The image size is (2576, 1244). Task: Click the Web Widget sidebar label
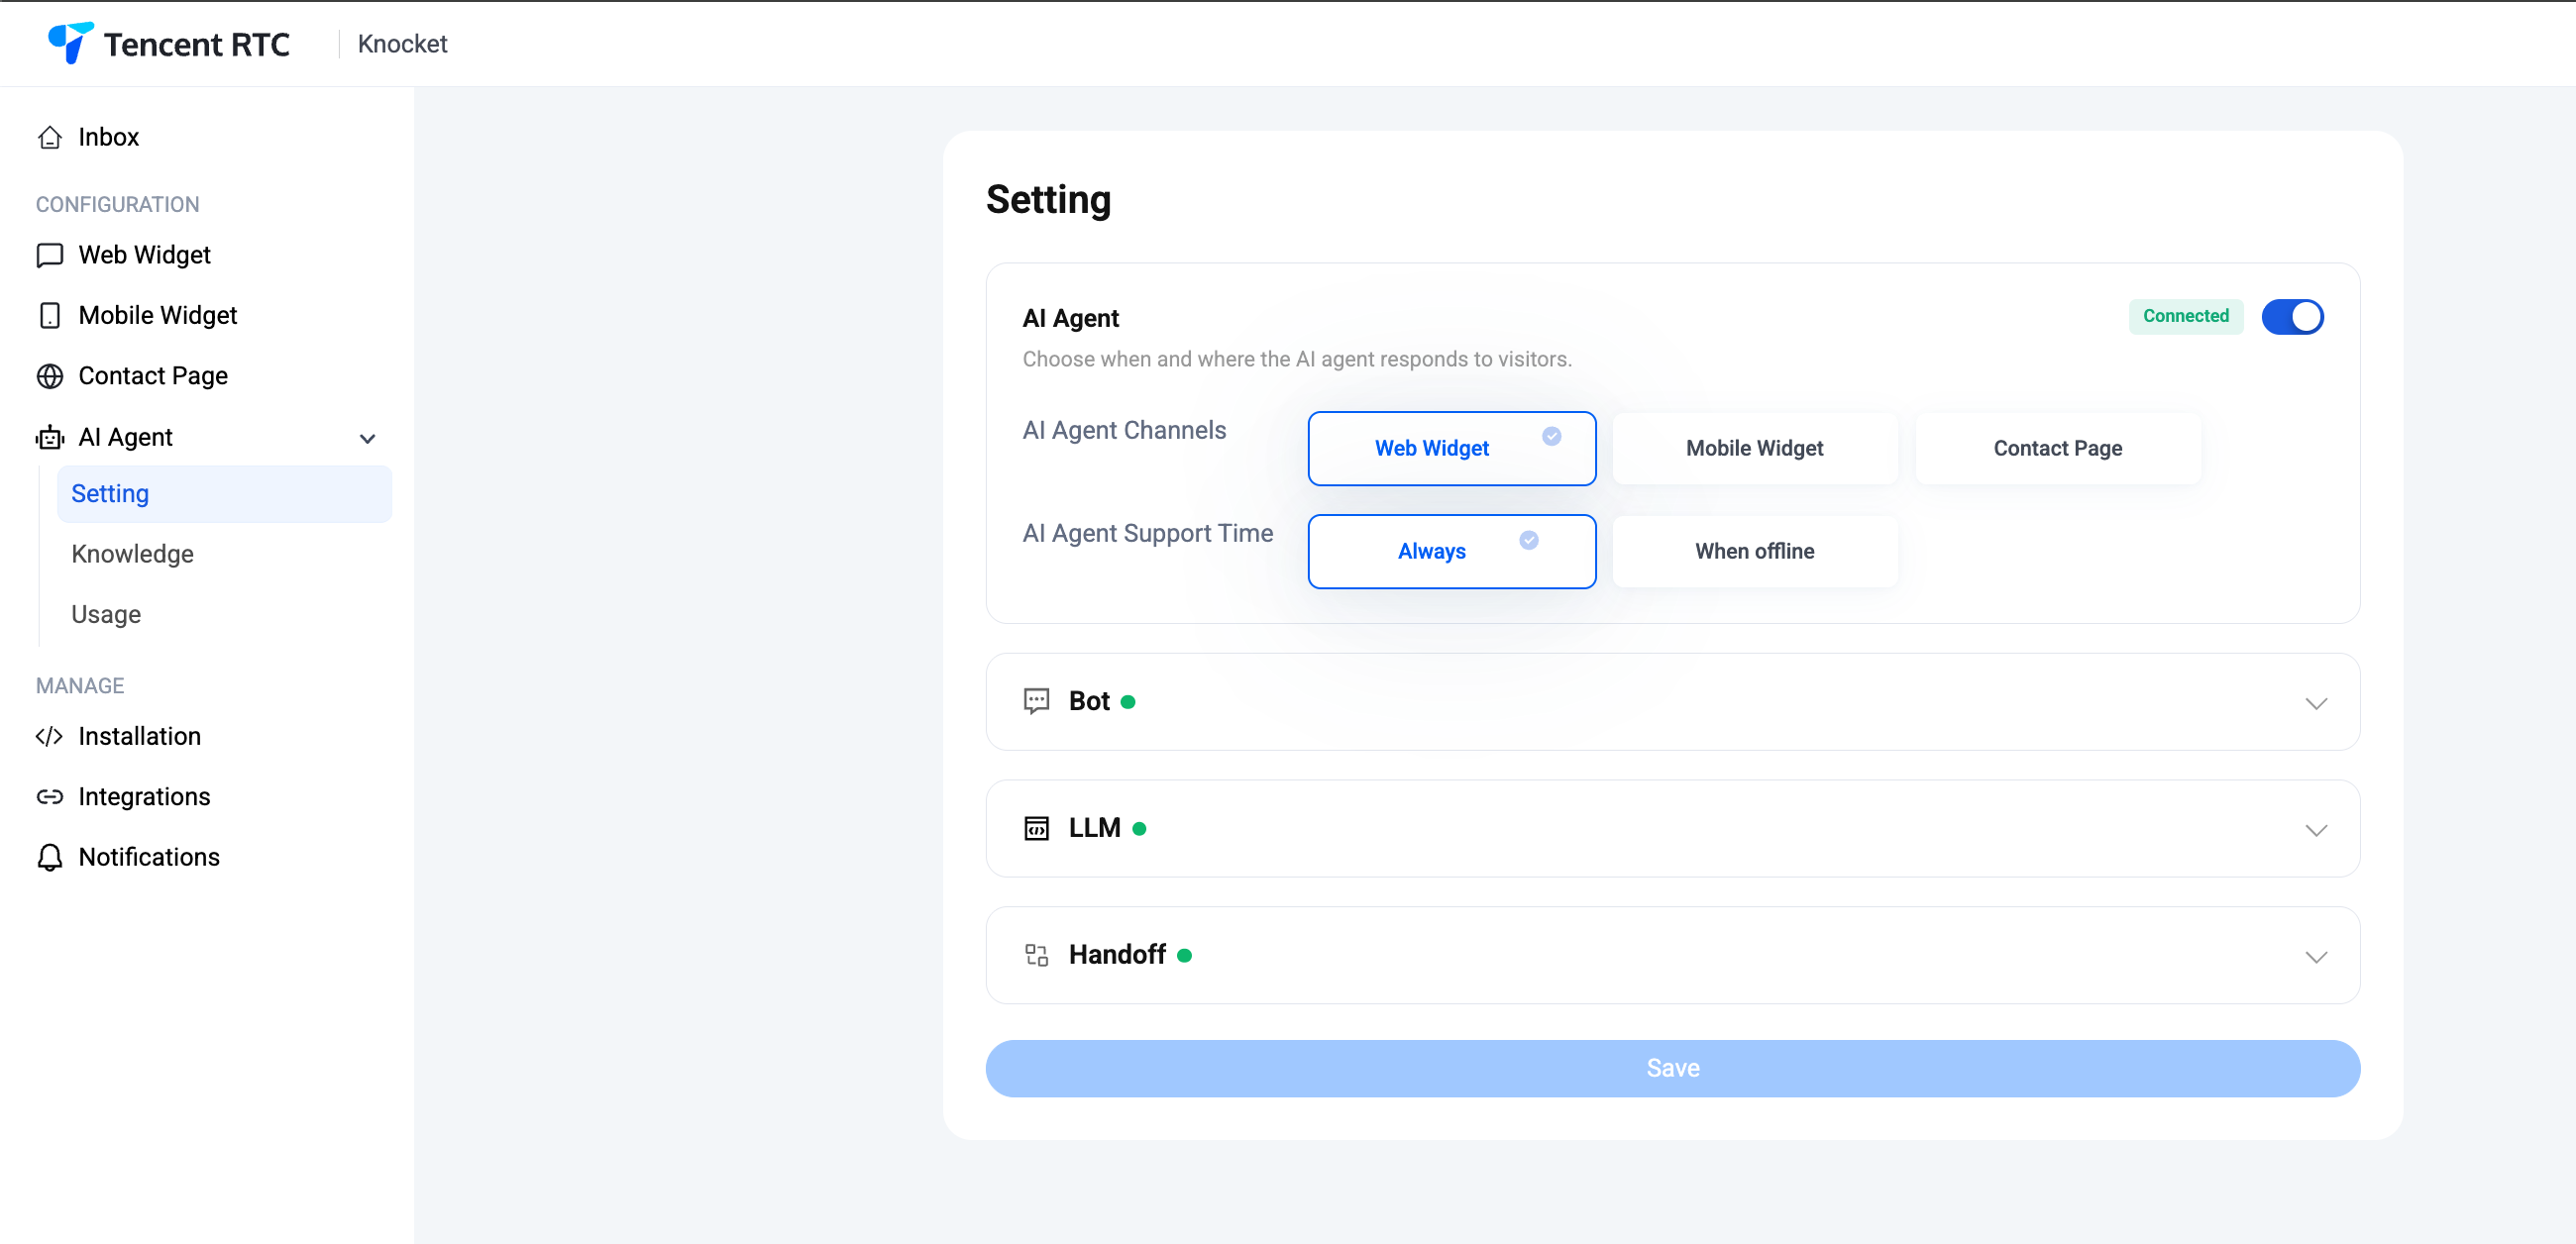pos(144,255)
